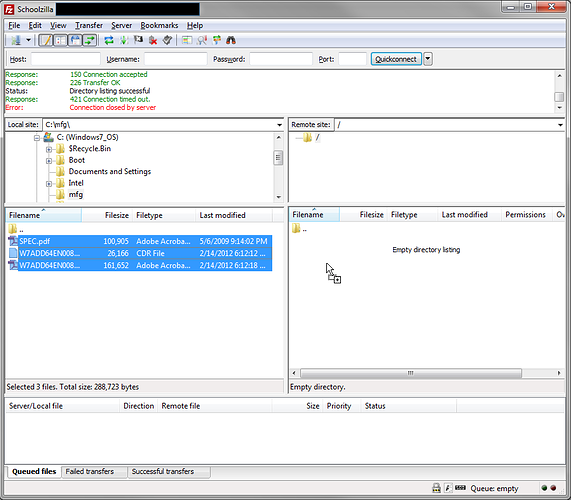Refresh the file and folder lists
Image resolution: width=571 pixels, height=500 pixels.
pos(109,40)
